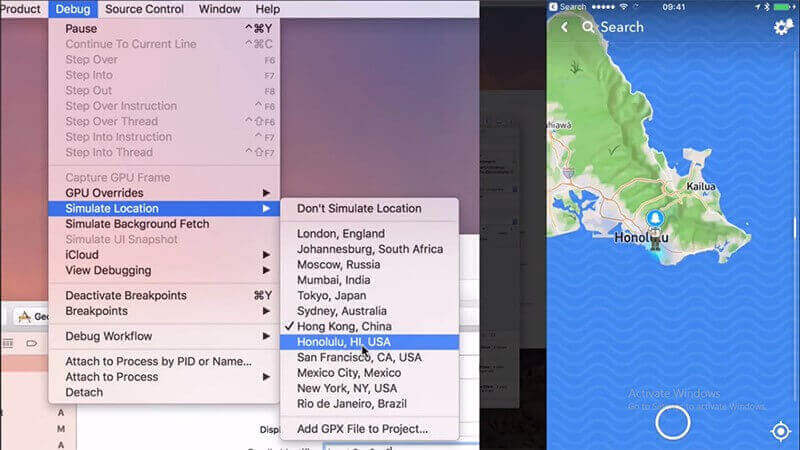800x450 pixels.
Task: Expand the GPU Overrides submenu
Action: tap(104, 192)
